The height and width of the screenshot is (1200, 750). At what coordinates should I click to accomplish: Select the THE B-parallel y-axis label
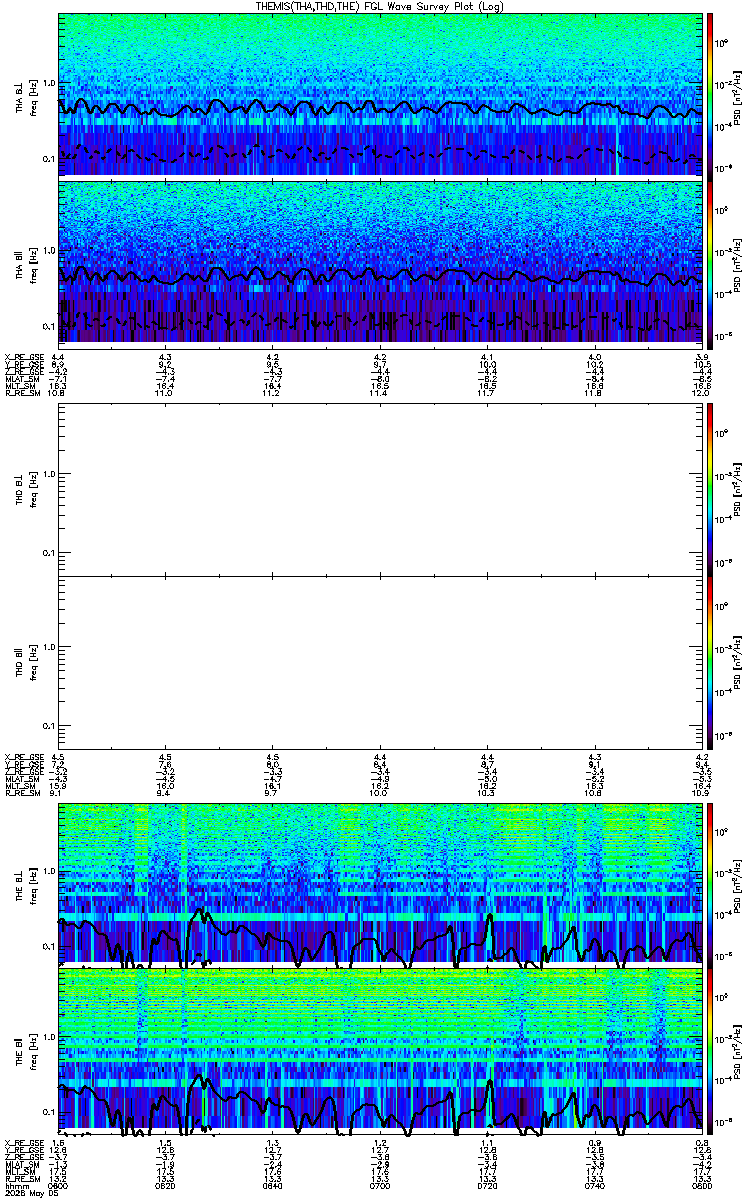[20, 1050]
